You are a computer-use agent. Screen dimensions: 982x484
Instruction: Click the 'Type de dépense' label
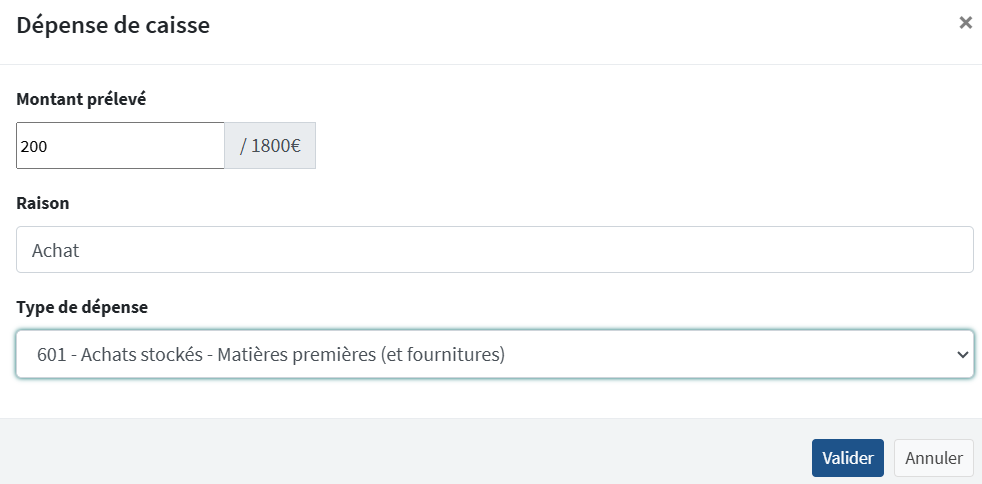click(x=82, y=307)
